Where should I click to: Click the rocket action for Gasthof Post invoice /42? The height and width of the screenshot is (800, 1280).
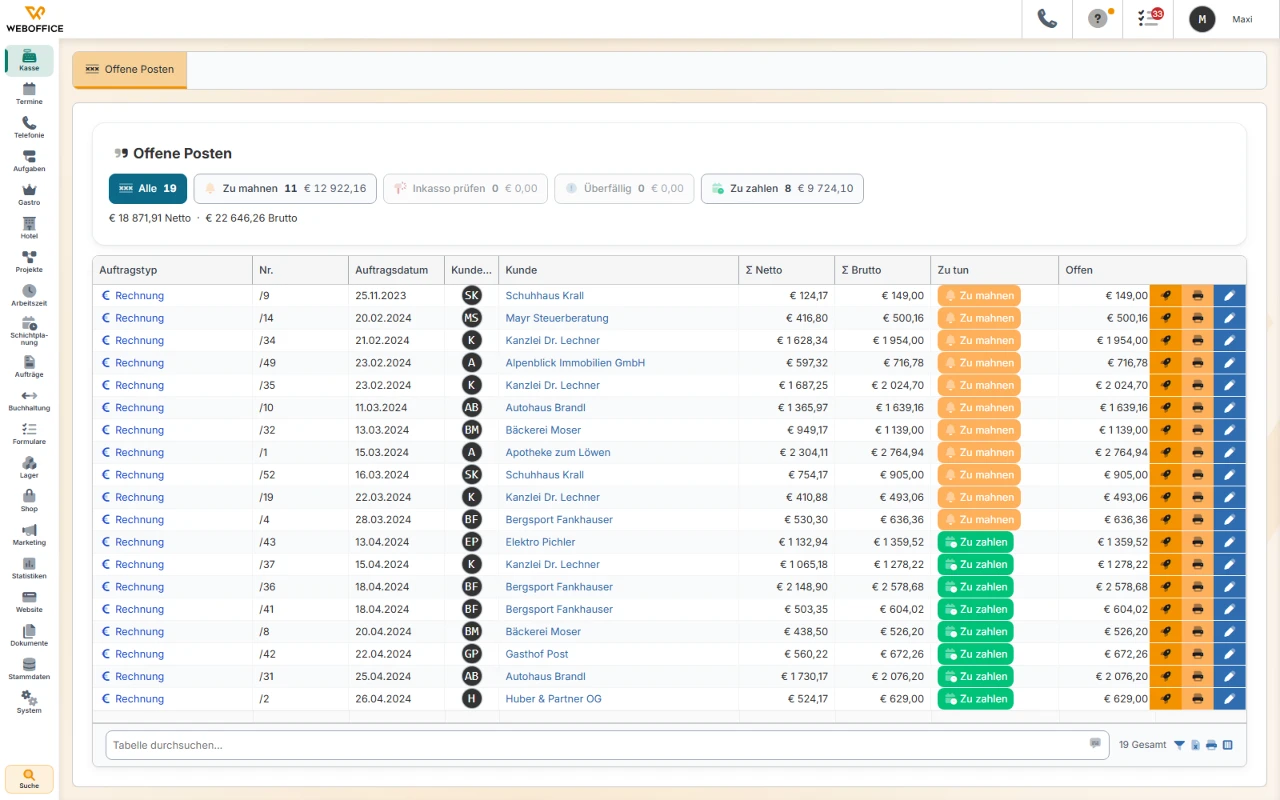[1166, 654]
